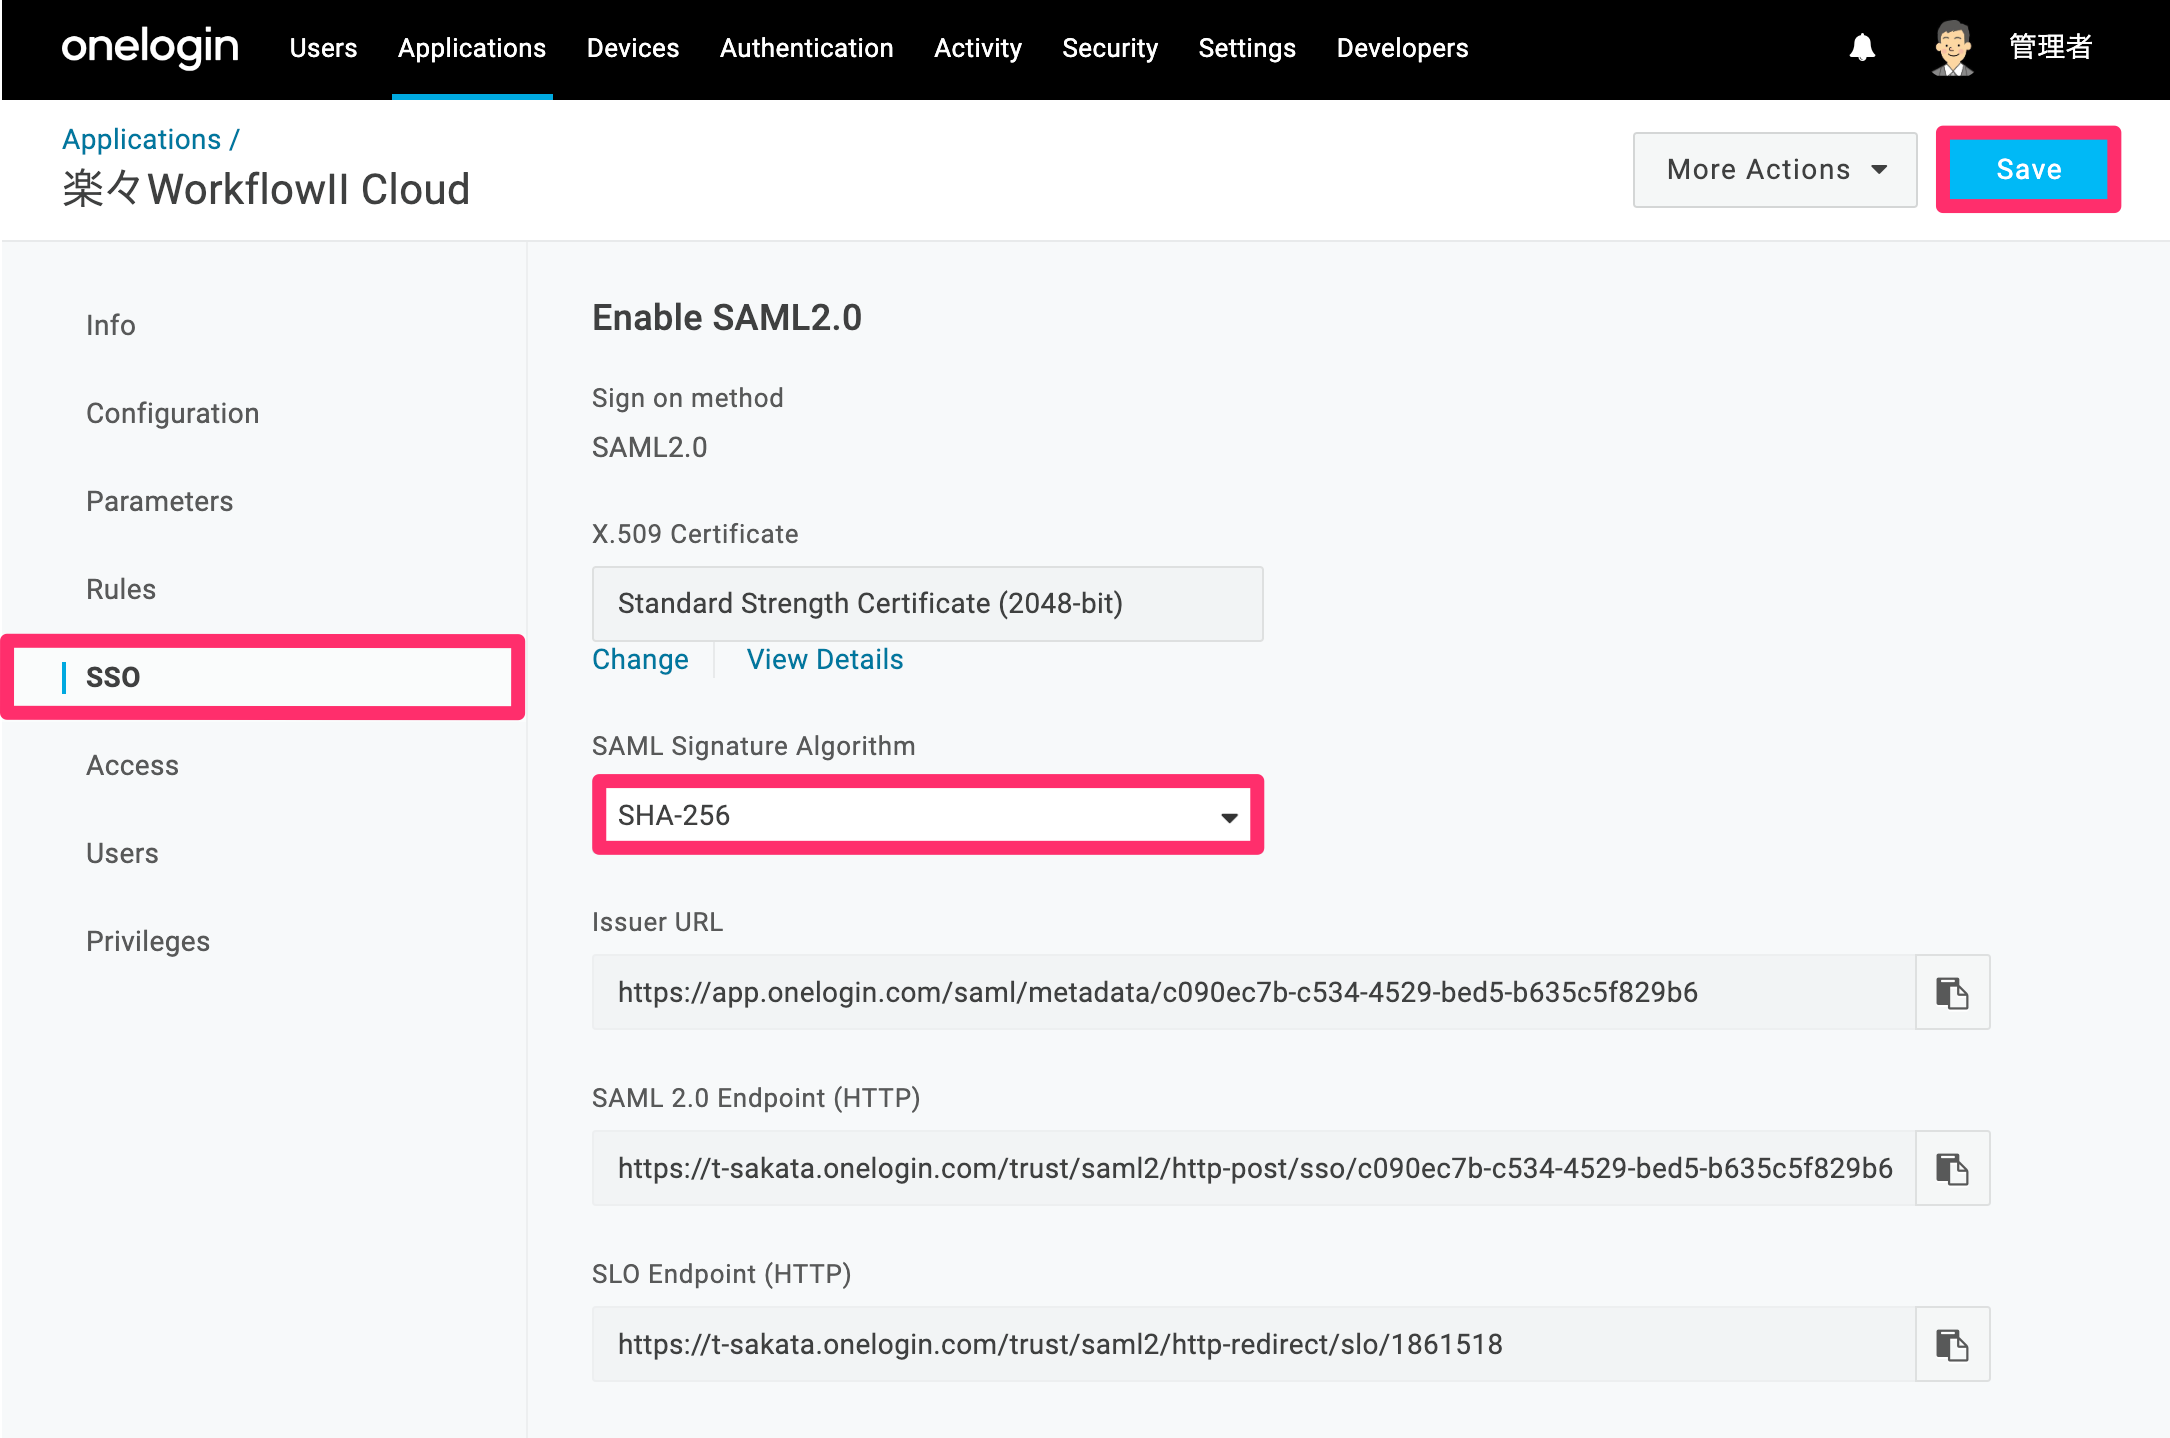2170x1438 pixels.
Task: Switch to the Users sidebar tab
Action: click(122, 853)
